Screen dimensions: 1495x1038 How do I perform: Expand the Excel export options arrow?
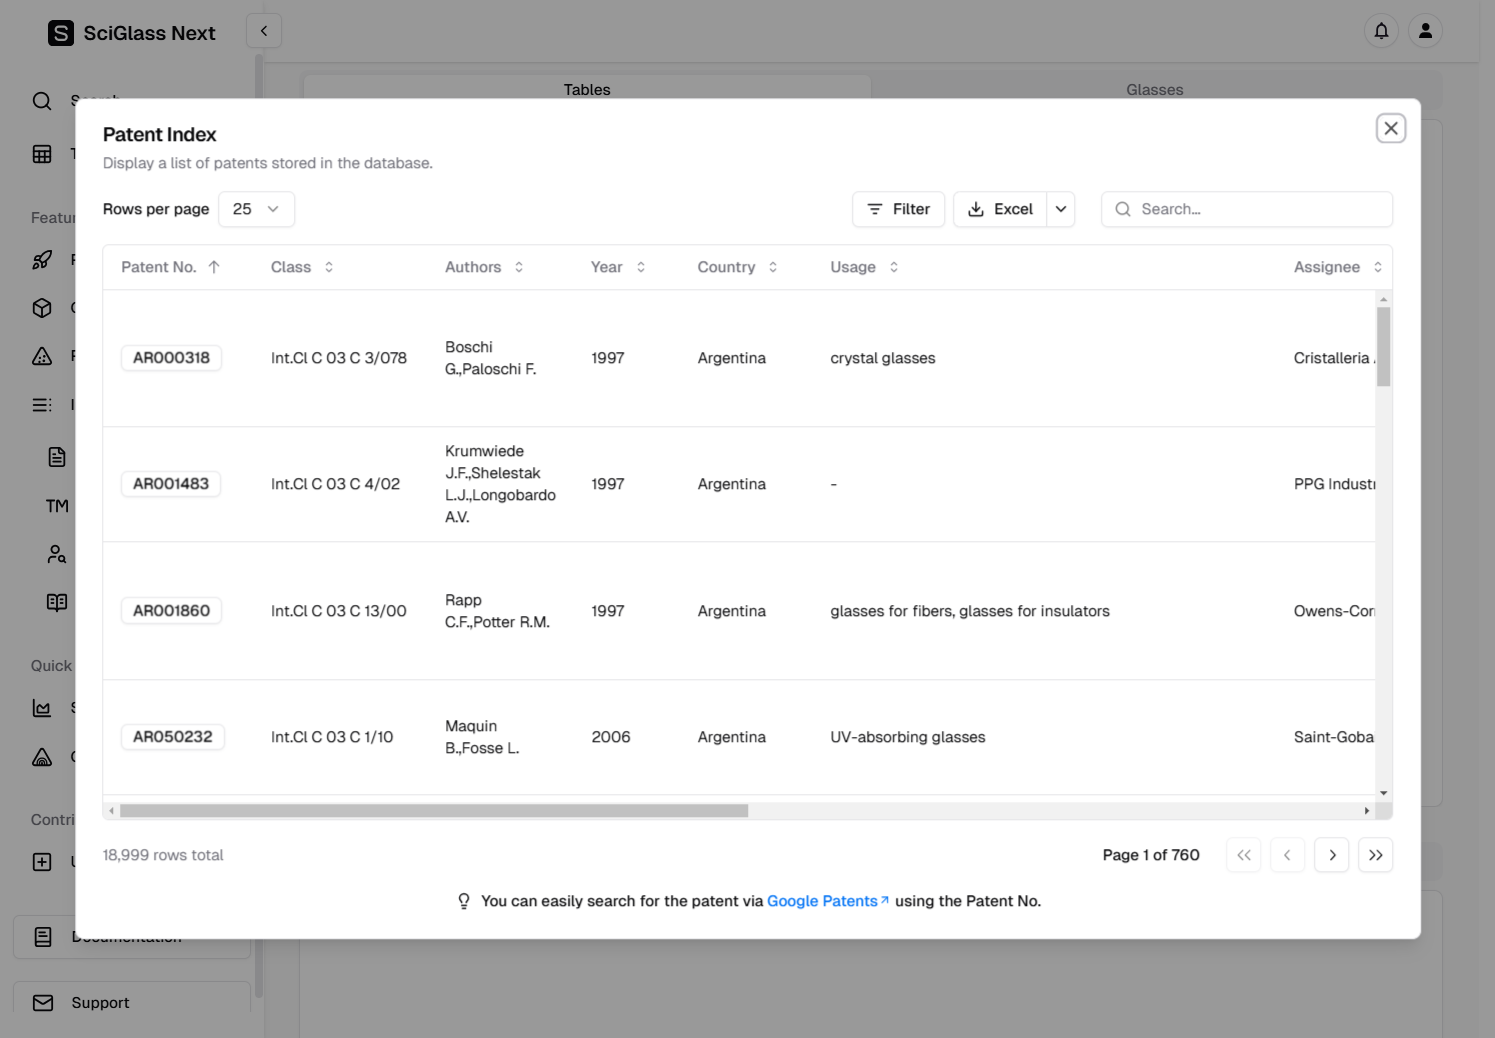pos(1061,209)
